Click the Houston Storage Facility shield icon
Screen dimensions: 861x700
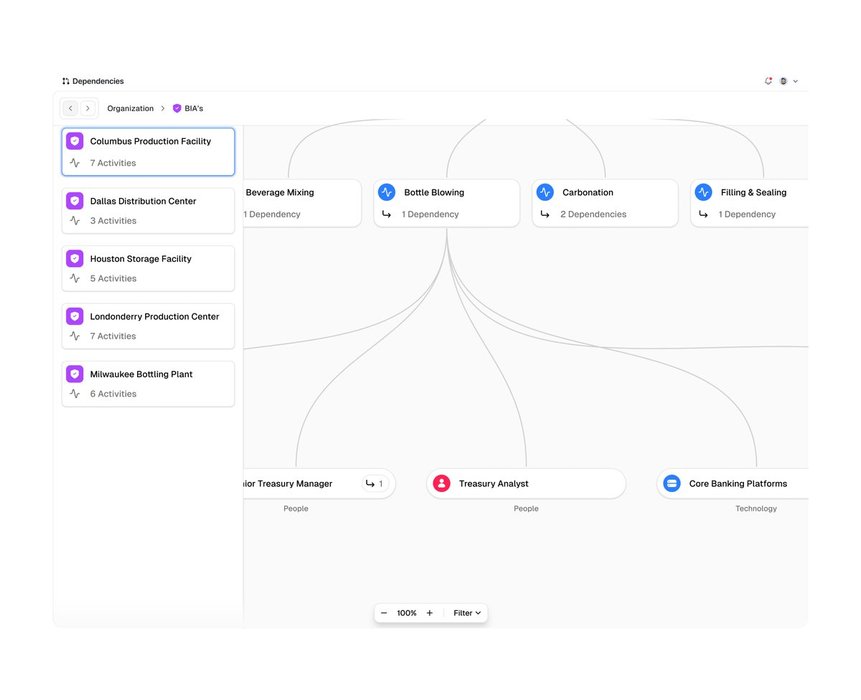[75, 259]
